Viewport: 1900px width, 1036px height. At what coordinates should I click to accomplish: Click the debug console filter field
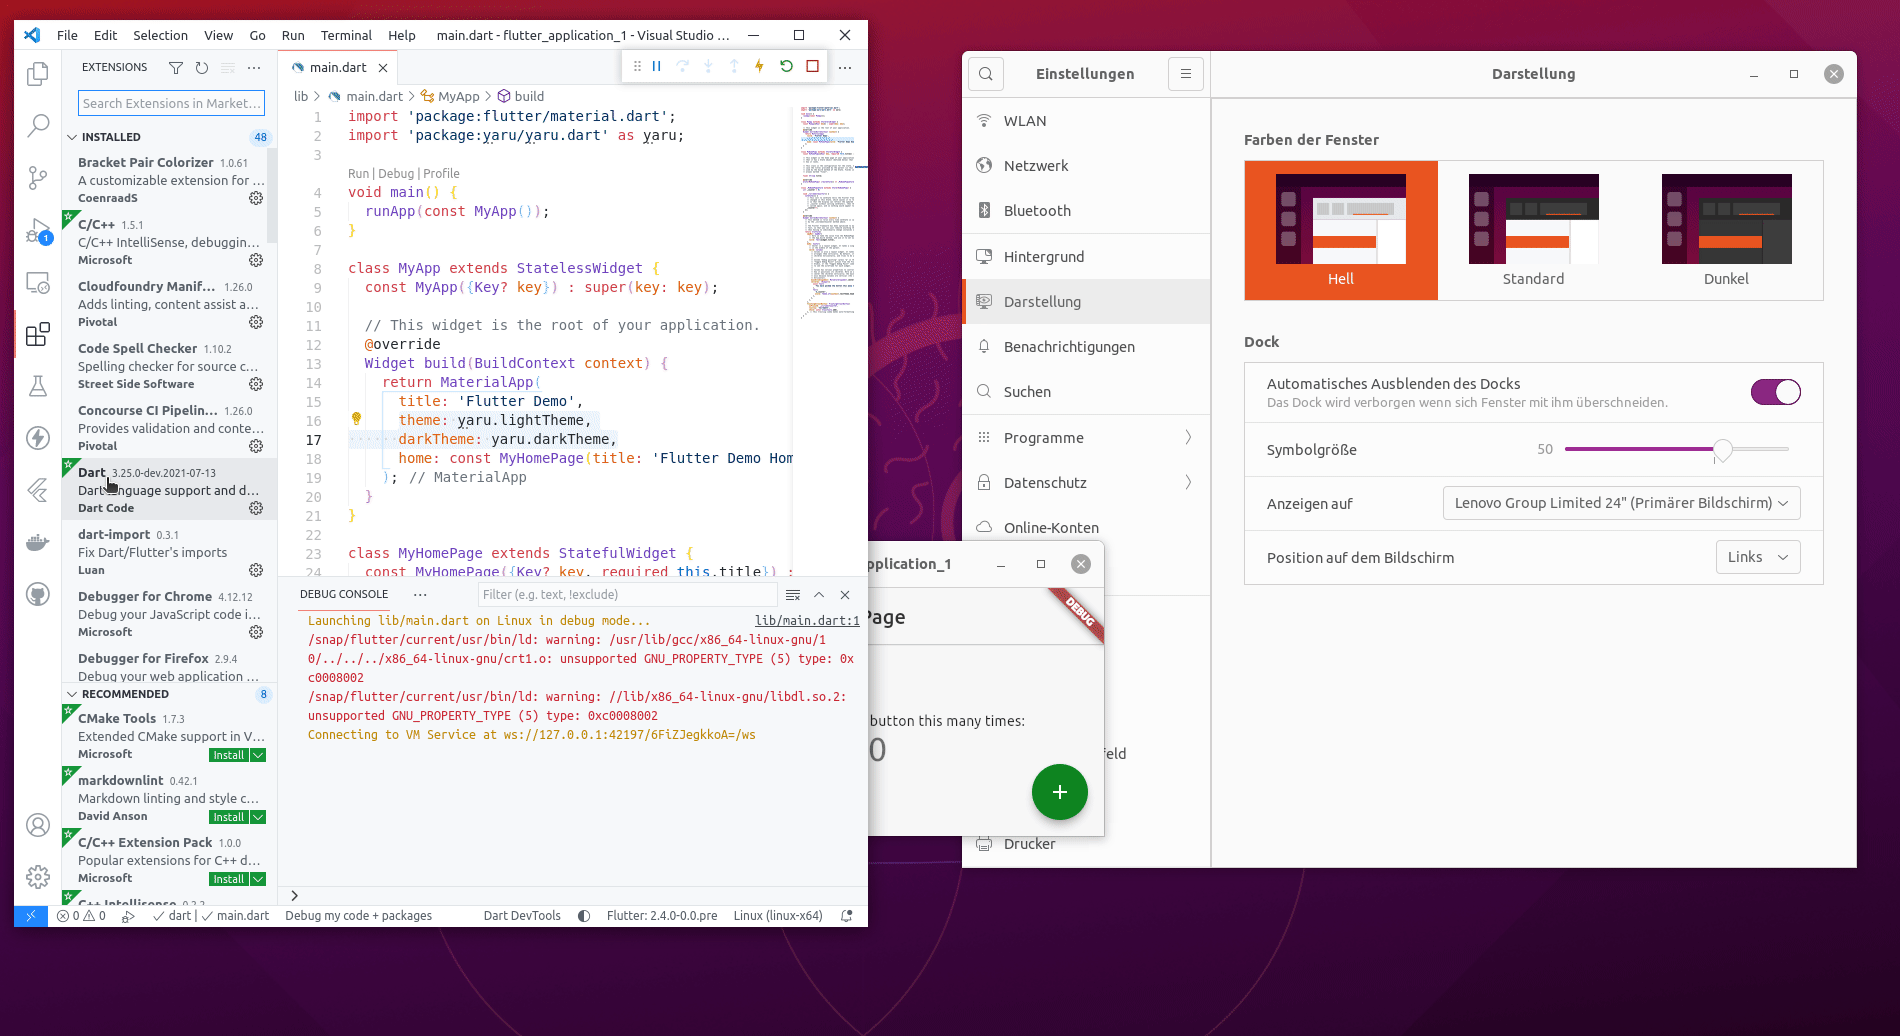(x=626, y=594)
